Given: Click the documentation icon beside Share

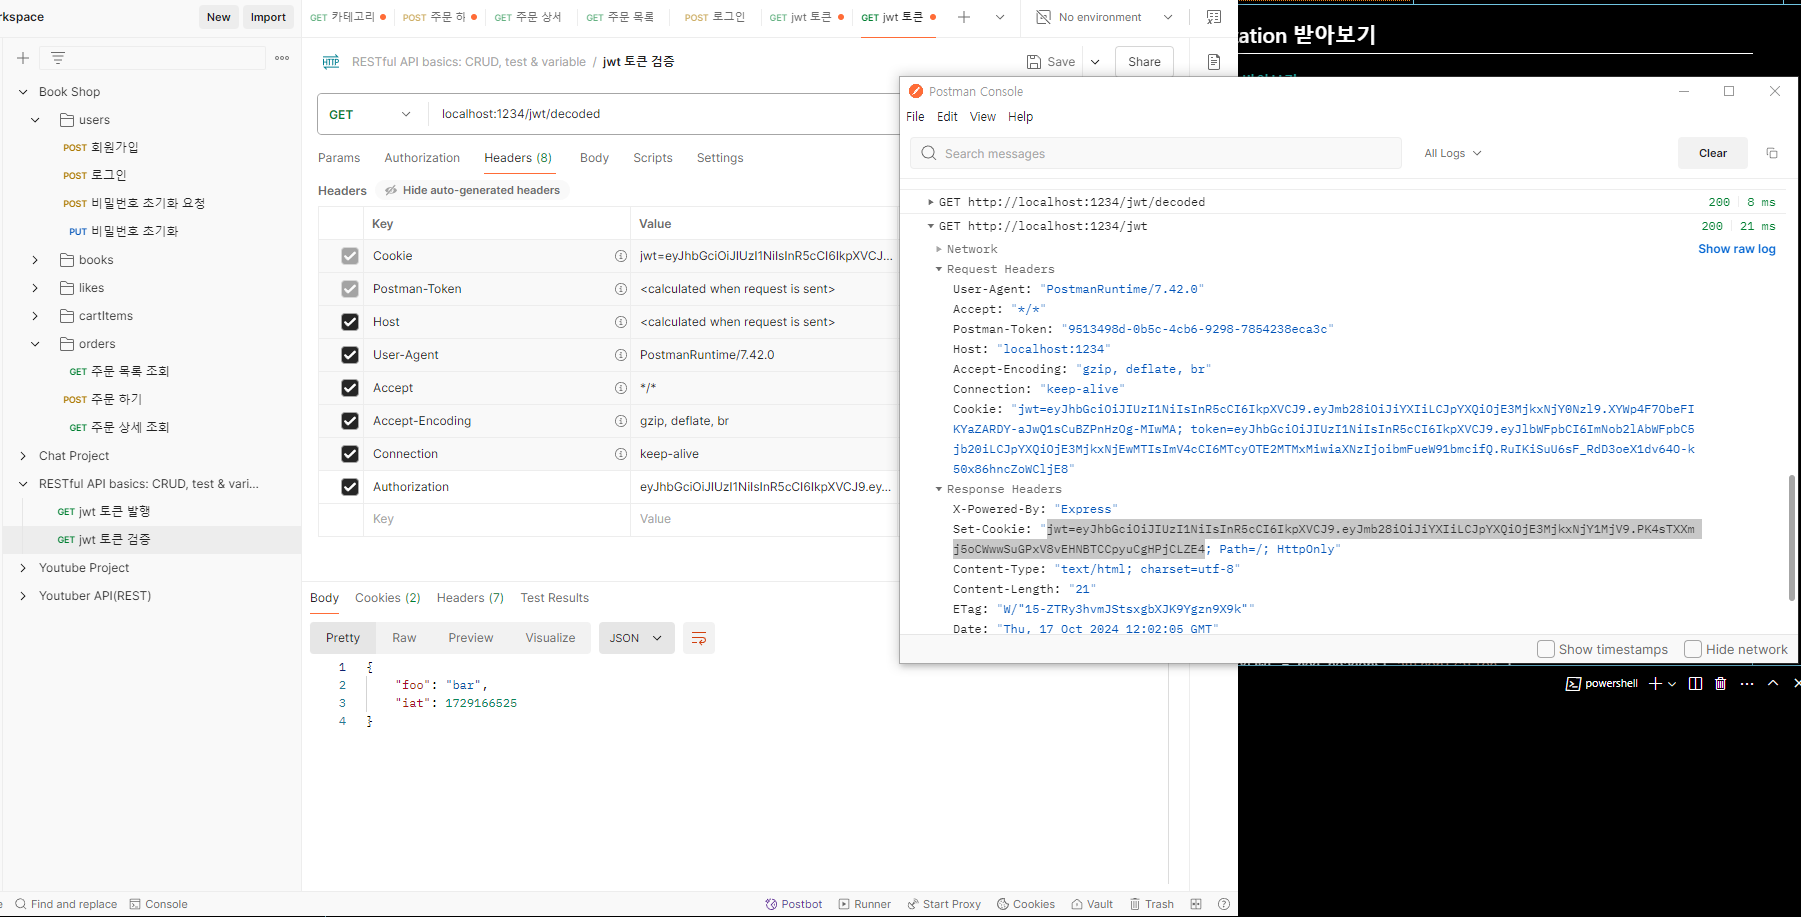Looking at the screenshot, I should point(1214,62).
